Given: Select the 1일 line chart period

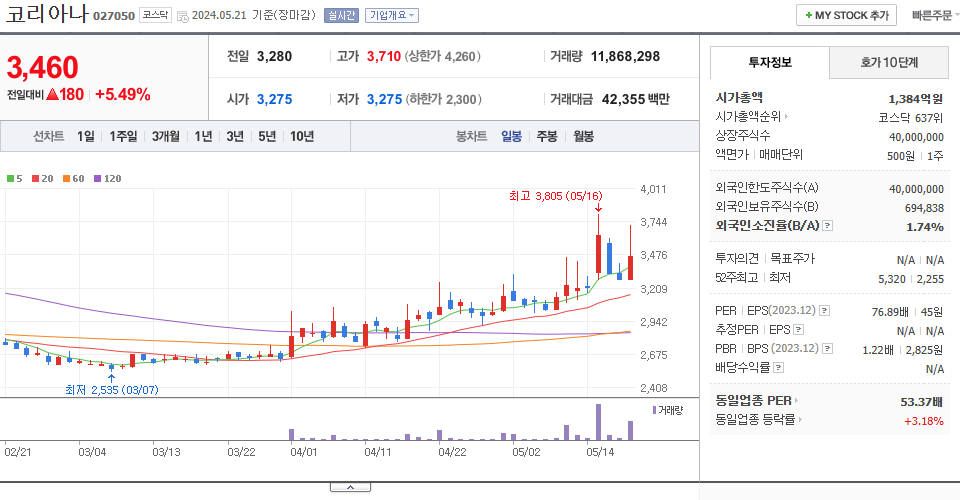Looking at the screenshot, I should pos(86,136).
